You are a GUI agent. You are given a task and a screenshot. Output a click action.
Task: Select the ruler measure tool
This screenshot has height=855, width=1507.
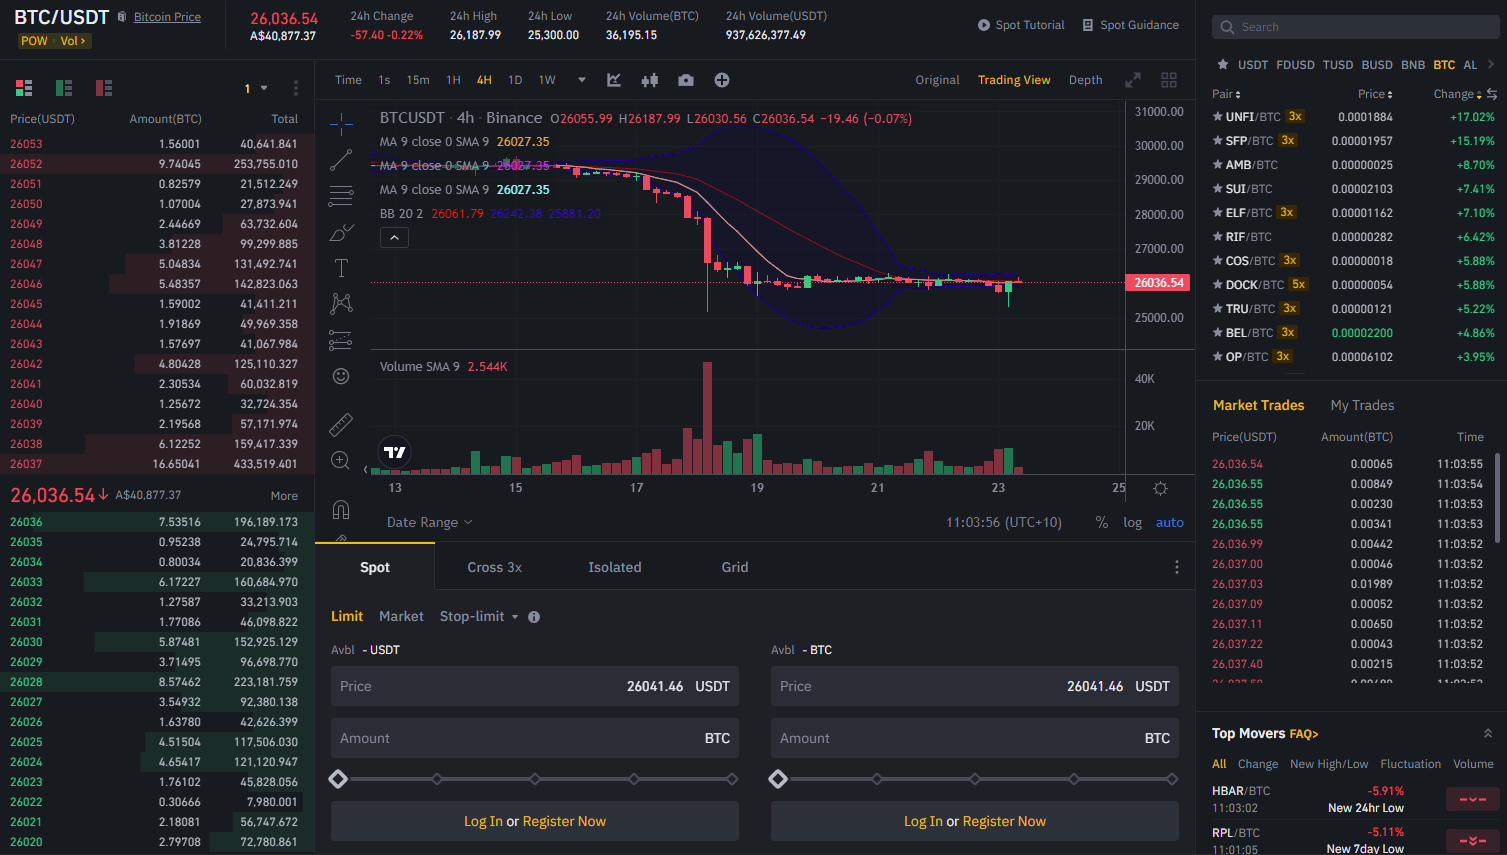pyautogui.click(x=341, y=425)
